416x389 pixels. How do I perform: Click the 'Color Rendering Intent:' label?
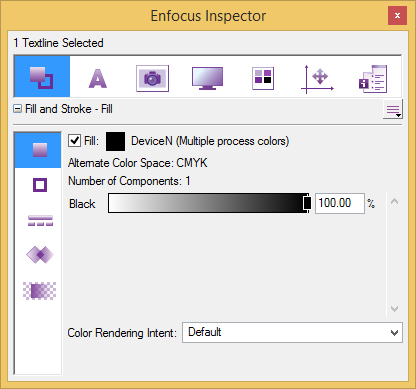[x=122, y=333]
